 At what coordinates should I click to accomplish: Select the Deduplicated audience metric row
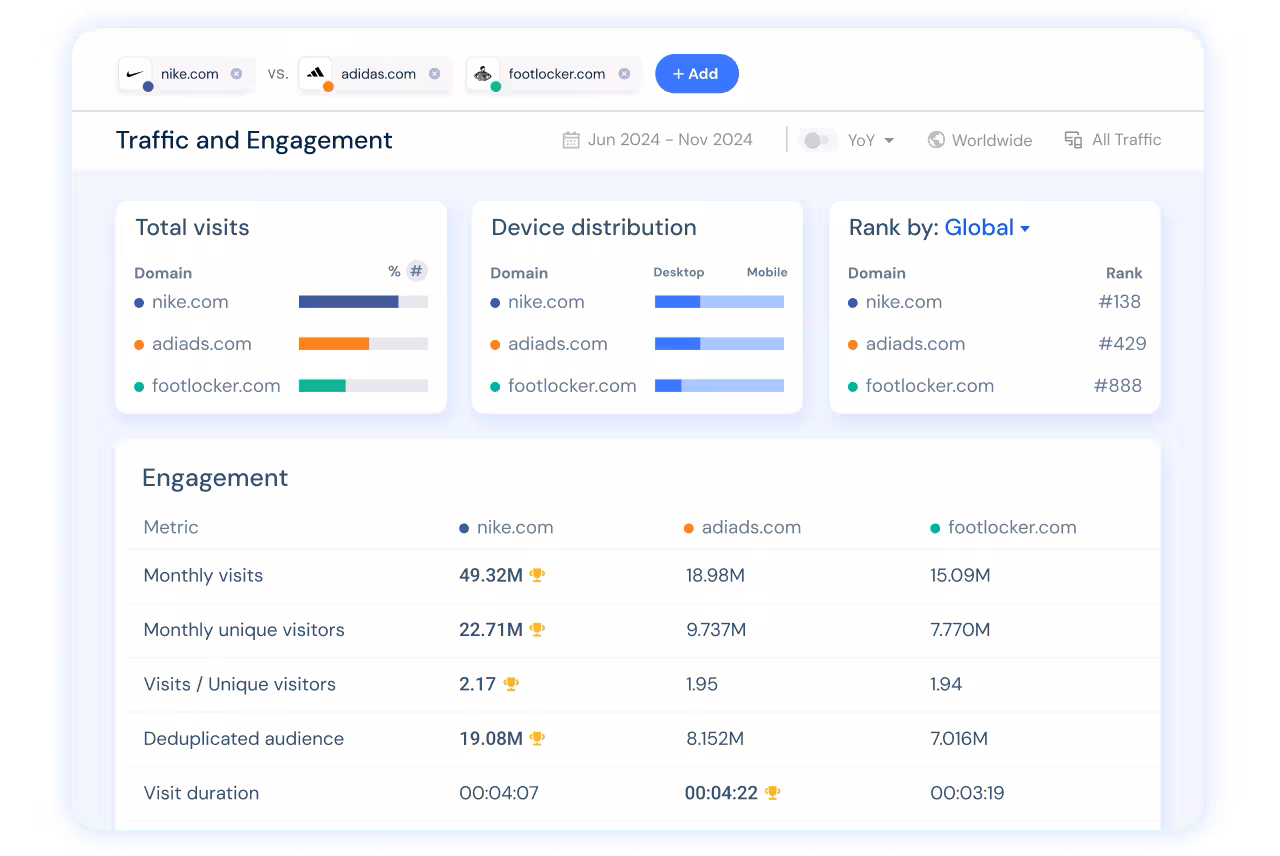243,739
